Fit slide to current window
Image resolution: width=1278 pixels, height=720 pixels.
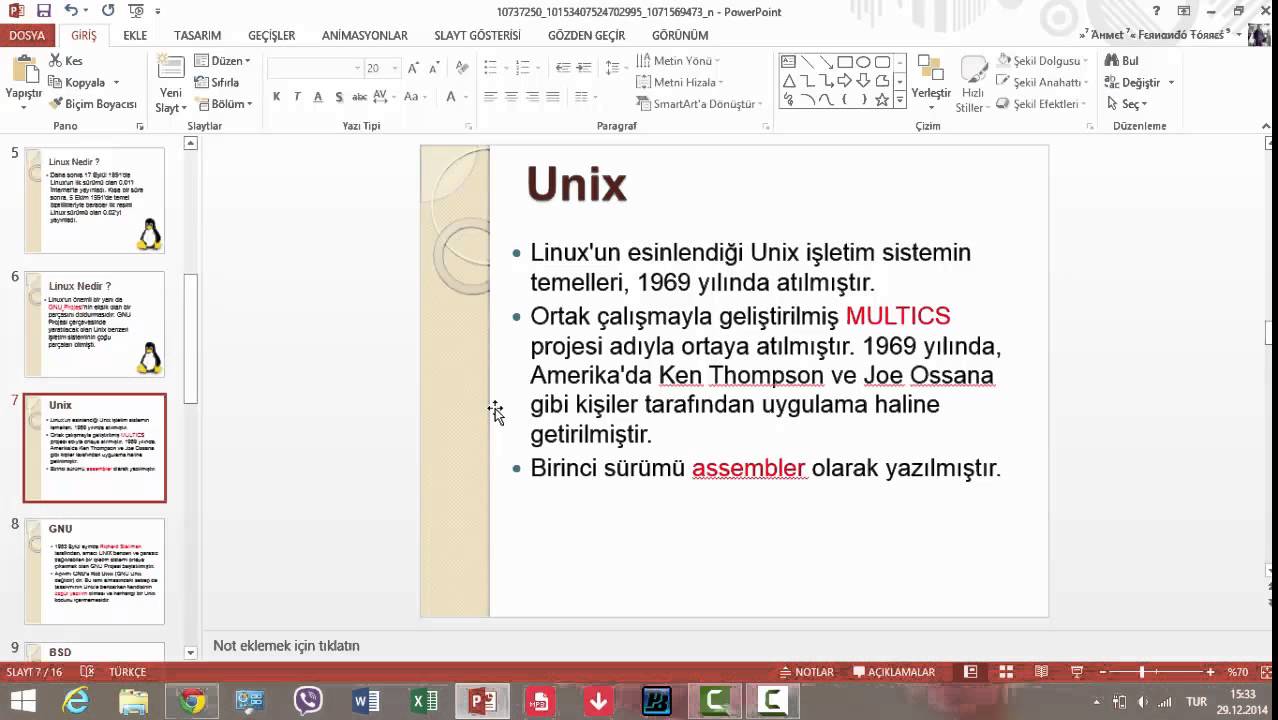click(x=1264, y=672)
